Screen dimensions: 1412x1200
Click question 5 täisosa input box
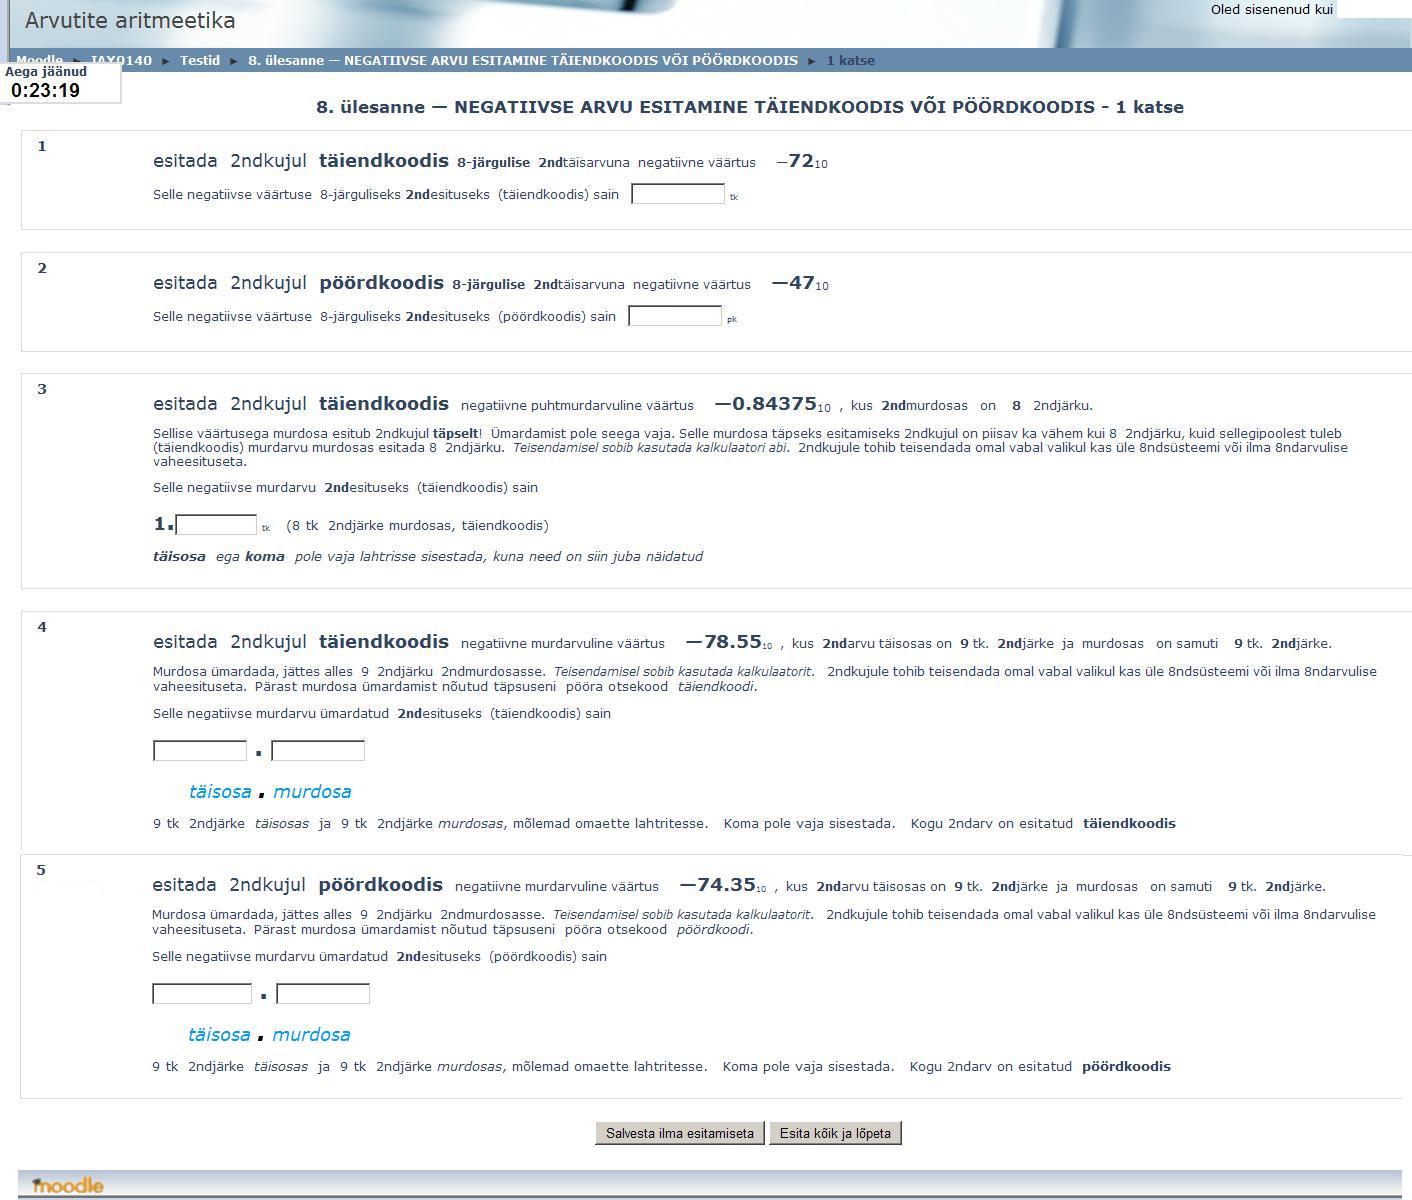pos(202,994)
